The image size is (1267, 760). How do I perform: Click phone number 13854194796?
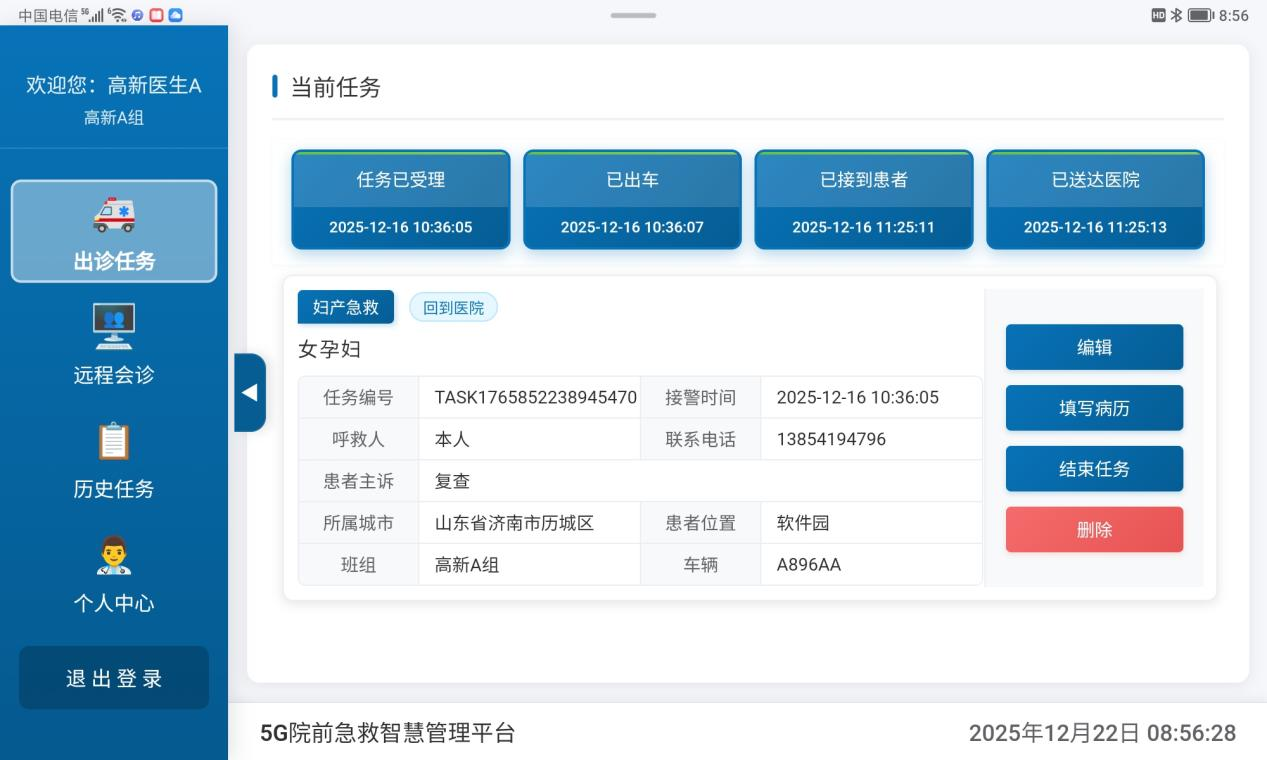pos(831,439)
